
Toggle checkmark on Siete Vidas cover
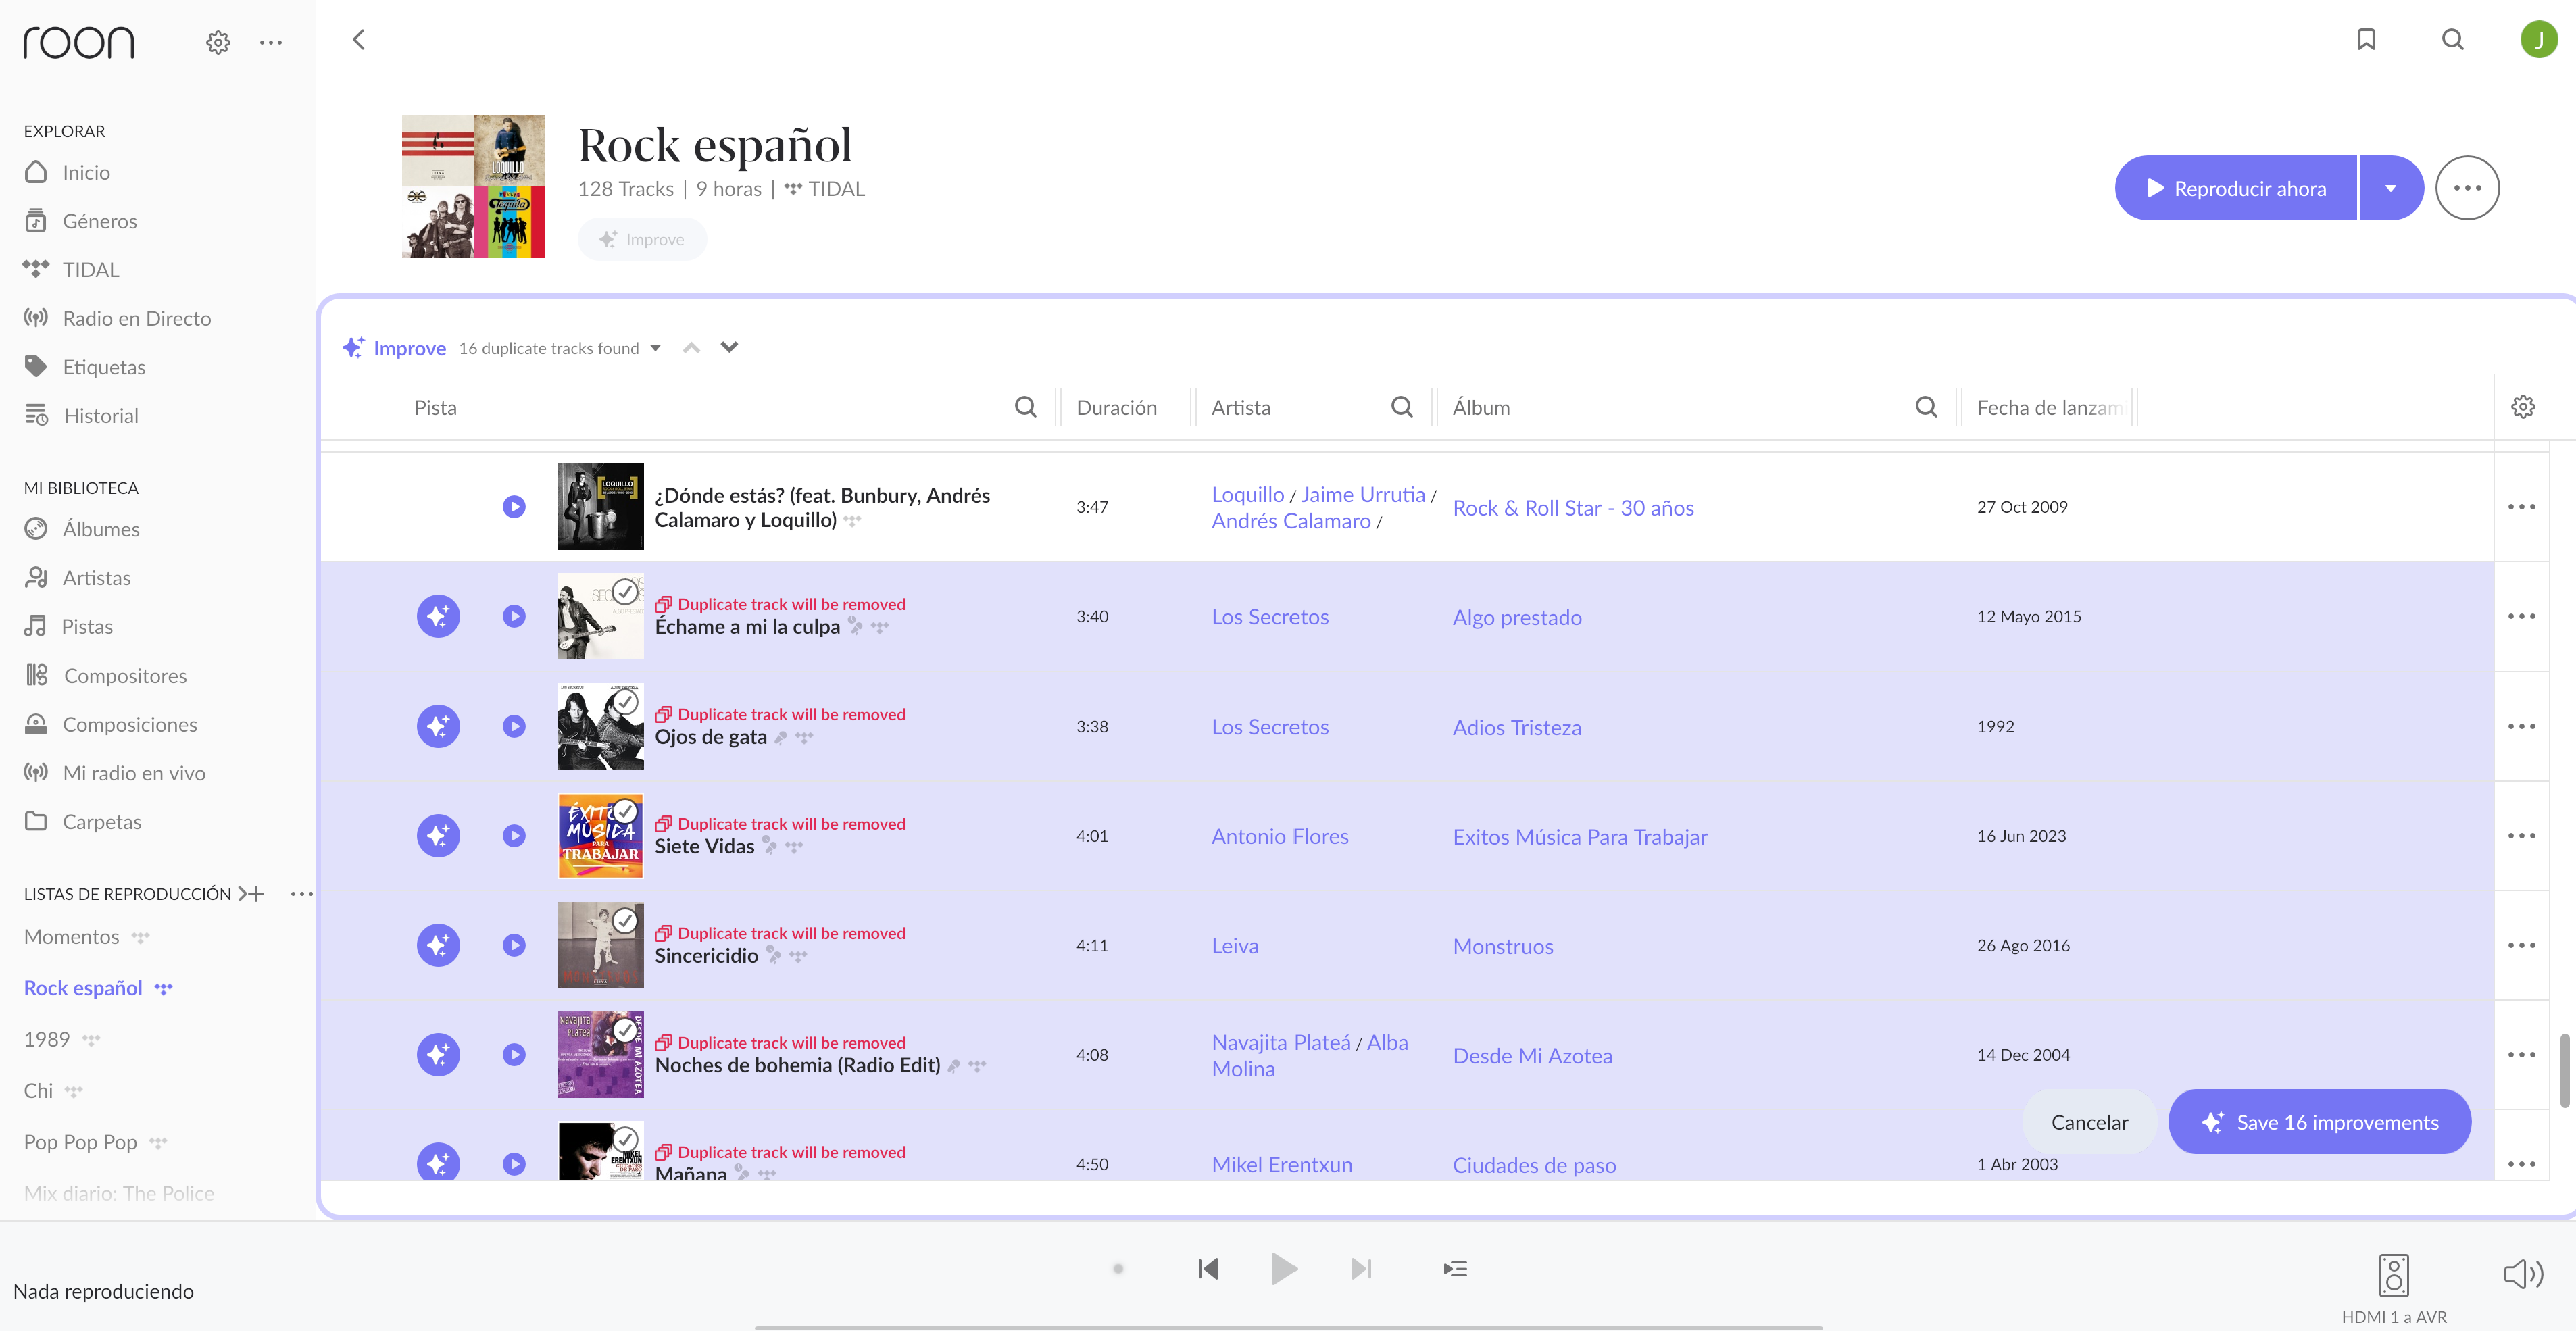pyautogui.click(x=625, y=811)
